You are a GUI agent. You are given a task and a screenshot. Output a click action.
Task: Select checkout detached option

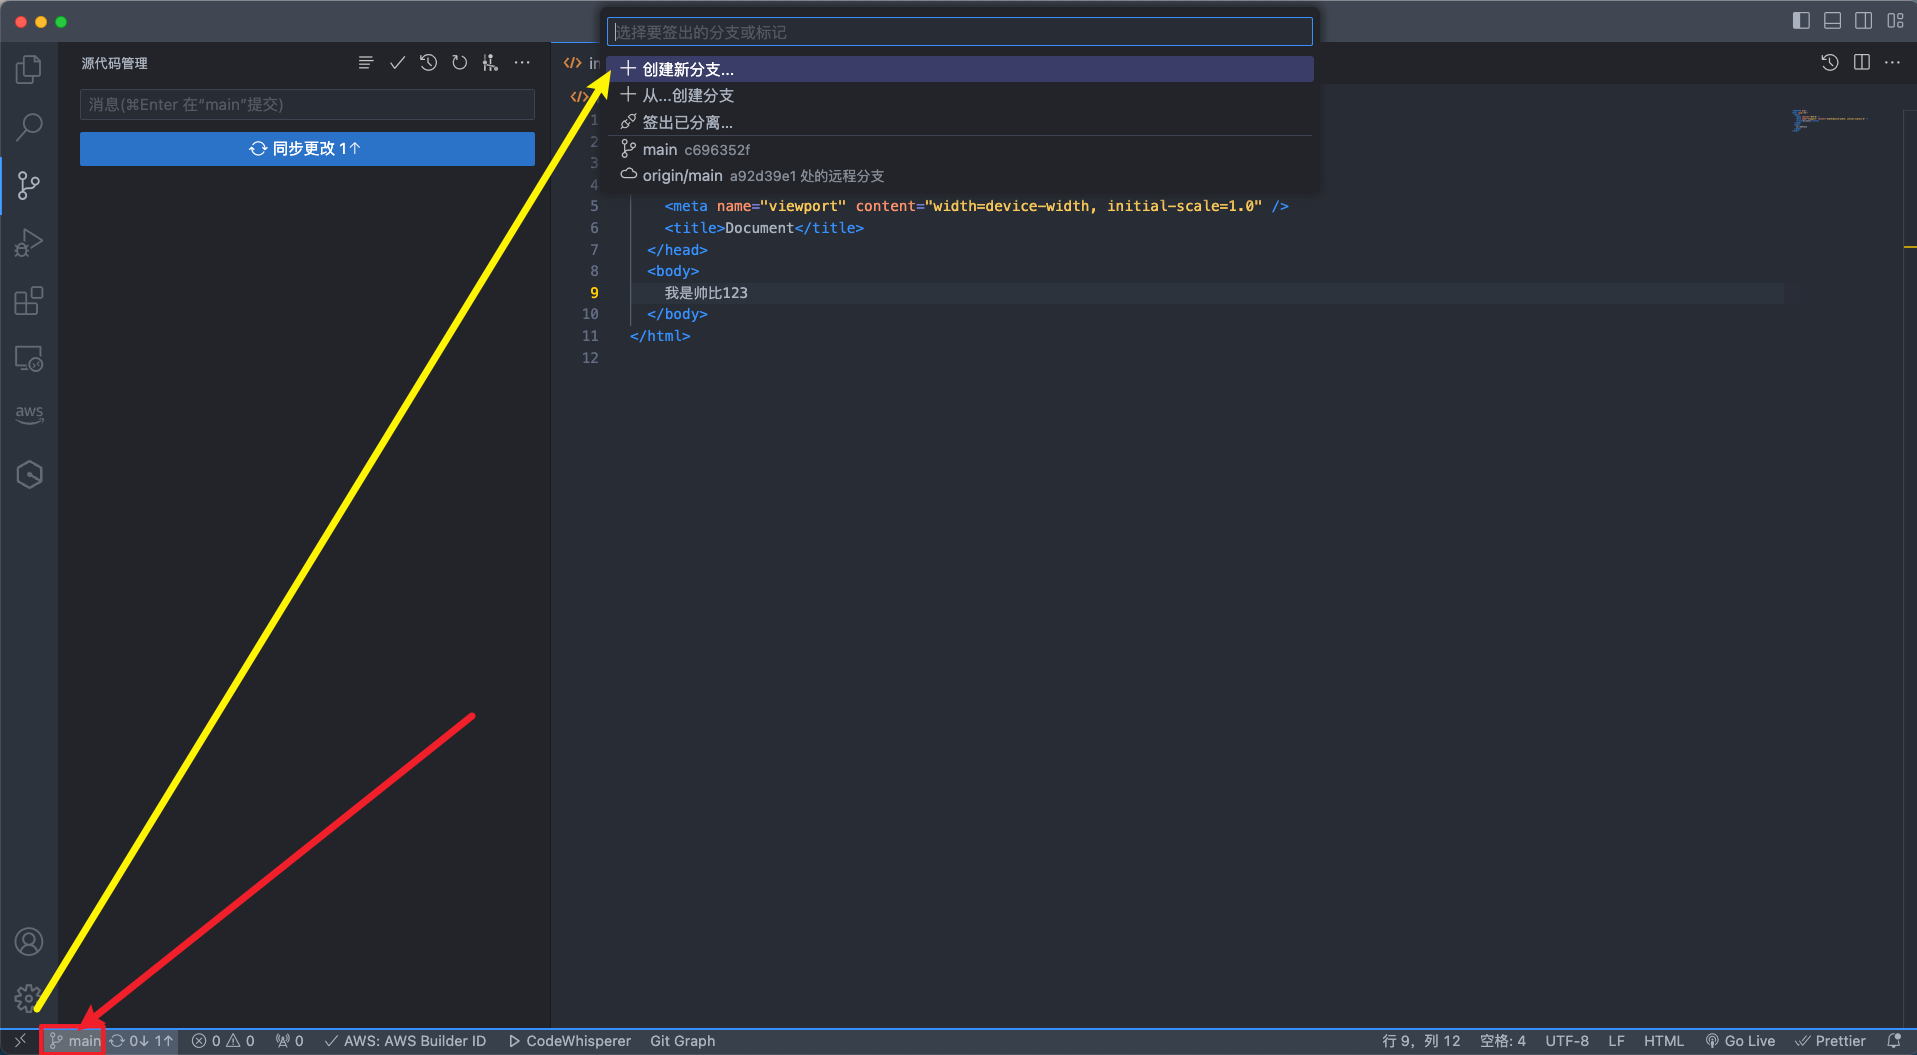[x=960, y=122]
